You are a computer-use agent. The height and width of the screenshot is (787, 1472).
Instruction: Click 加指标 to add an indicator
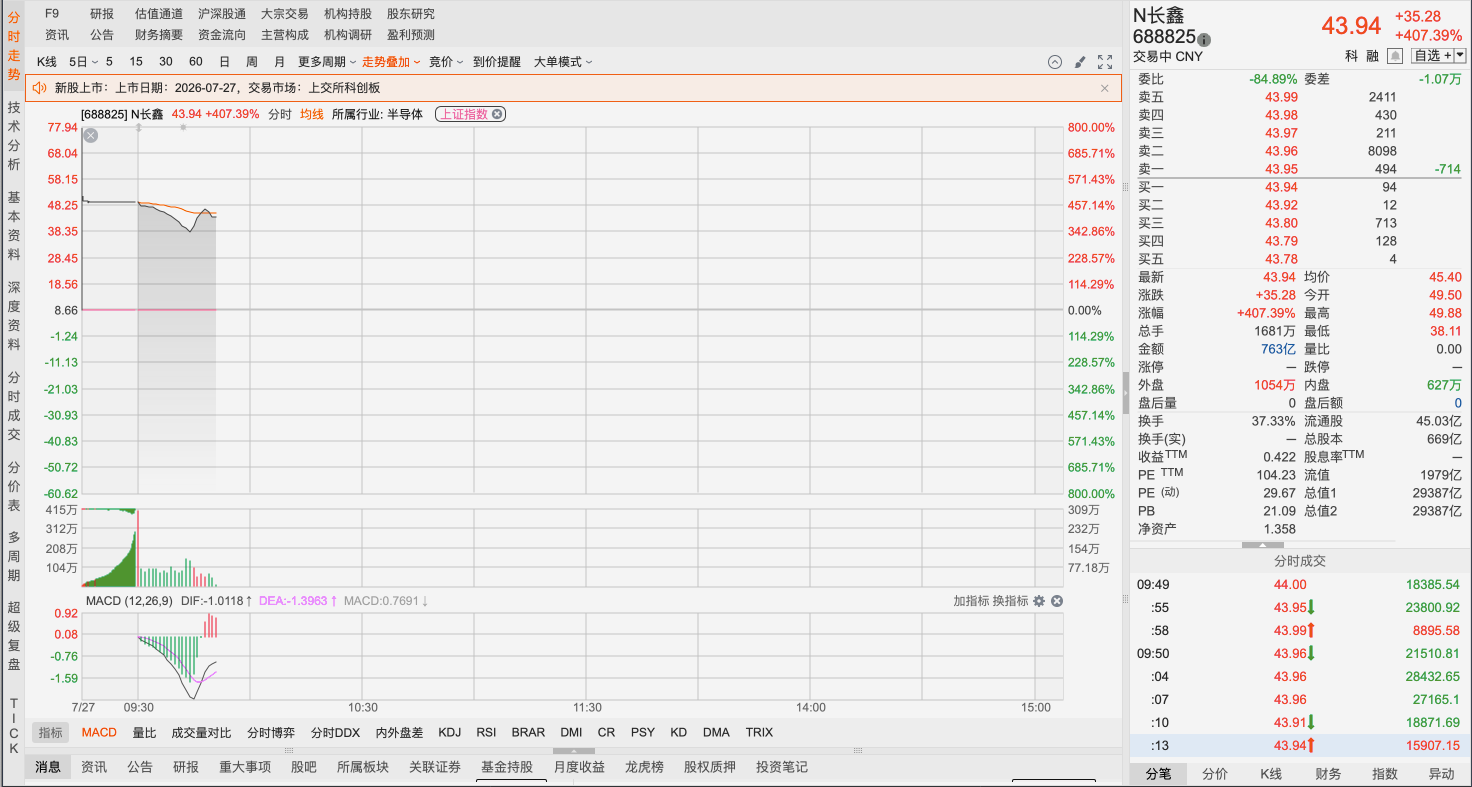(x=971, y=601)
